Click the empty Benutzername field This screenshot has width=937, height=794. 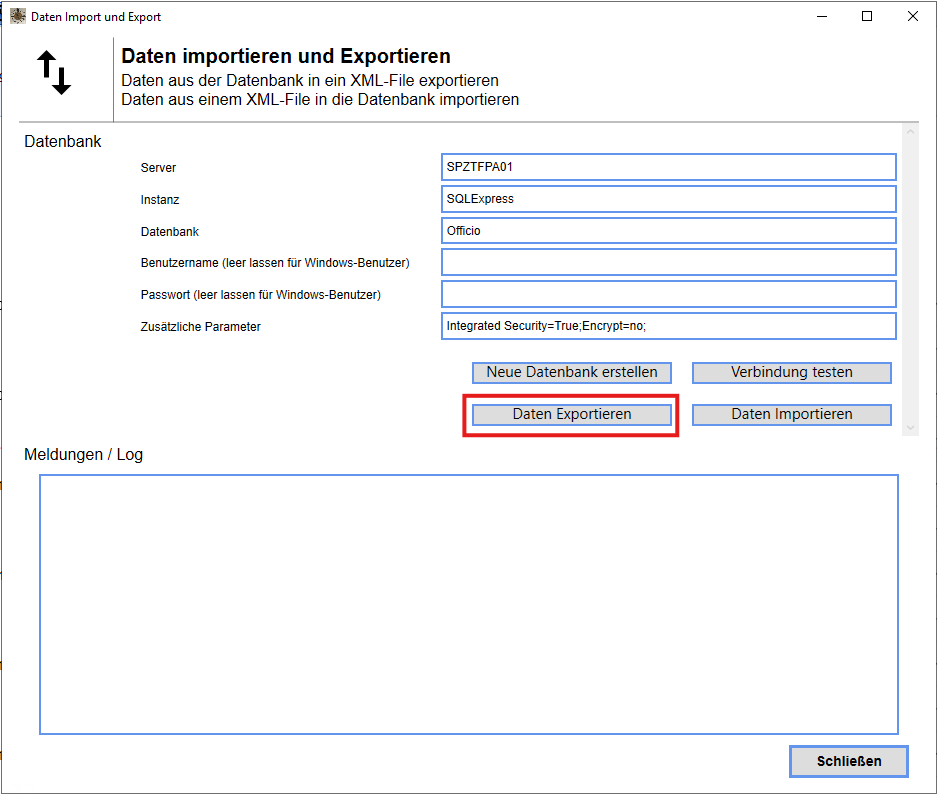667,262
